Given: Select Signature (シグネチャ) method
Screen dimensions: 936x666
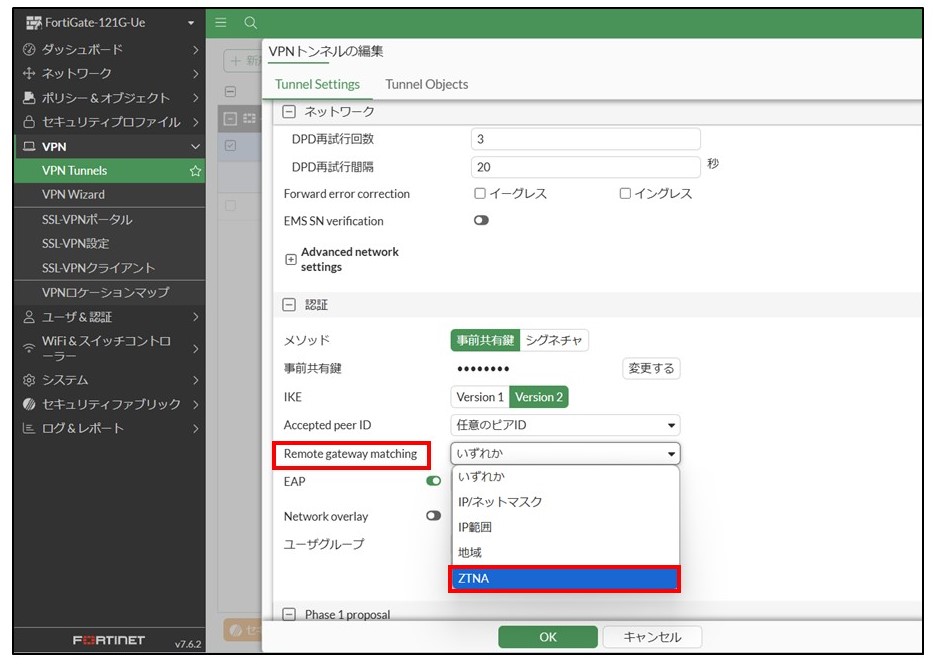Looking at the screenshot, I should coord(554,340).
